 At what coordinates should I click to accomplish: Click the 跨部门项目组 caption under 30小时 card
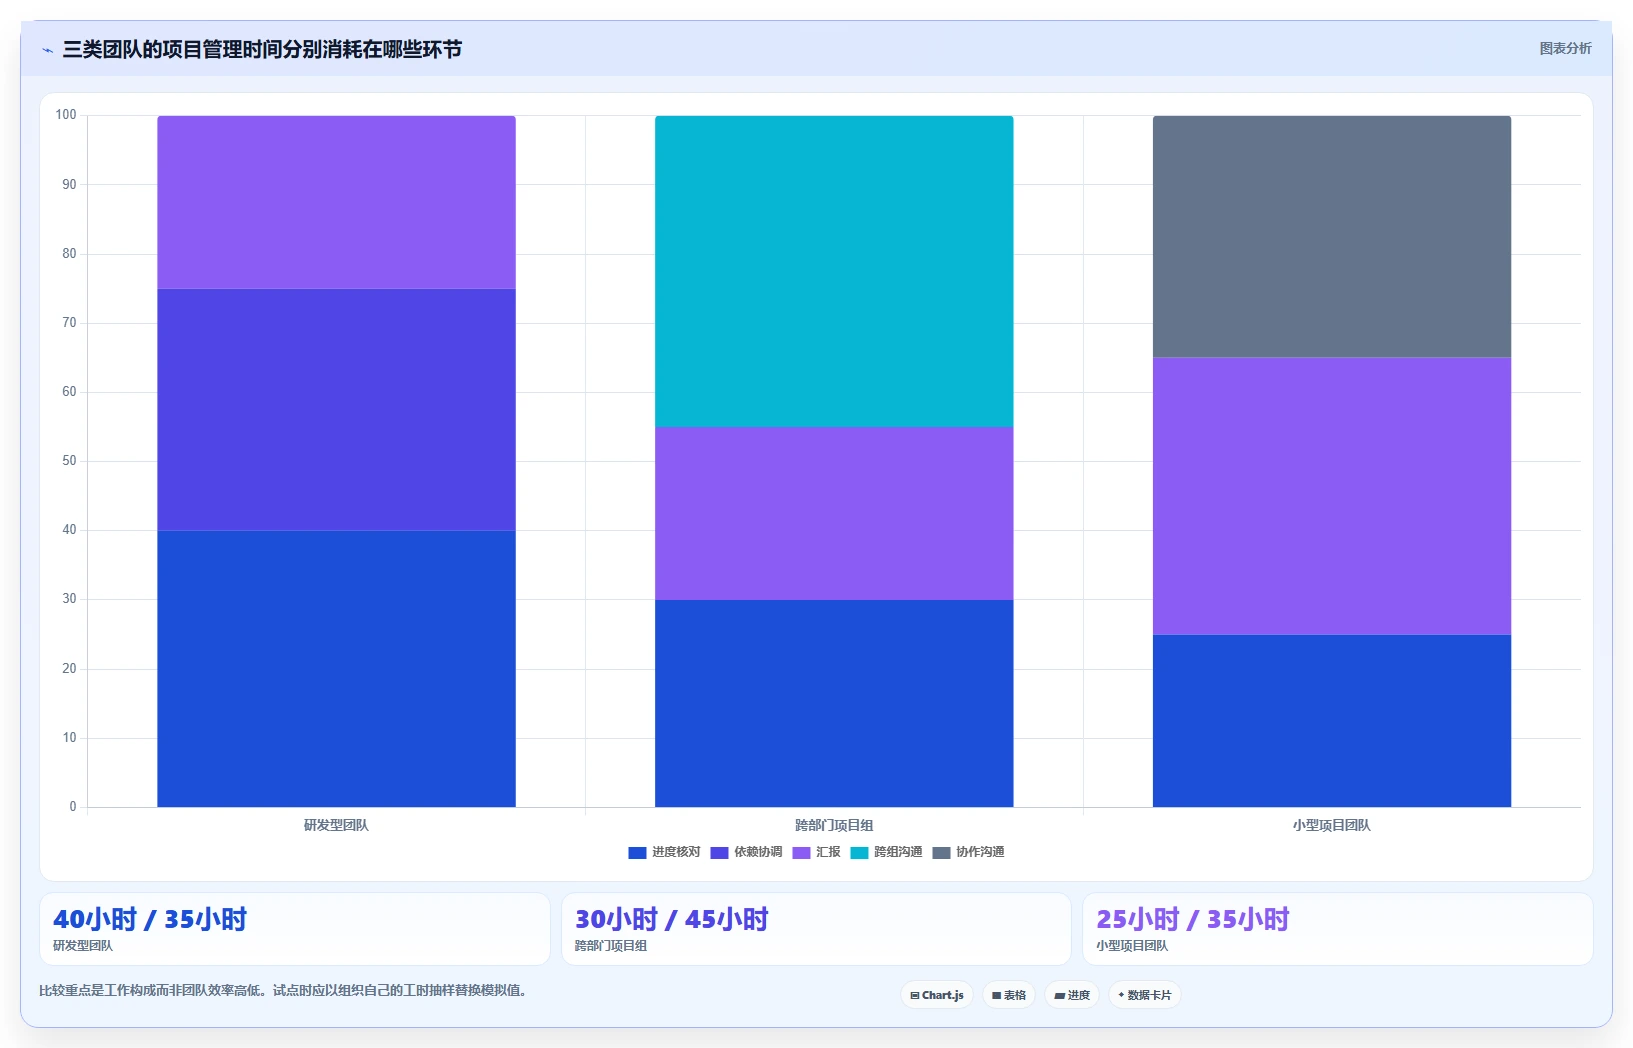click(611, 946)
